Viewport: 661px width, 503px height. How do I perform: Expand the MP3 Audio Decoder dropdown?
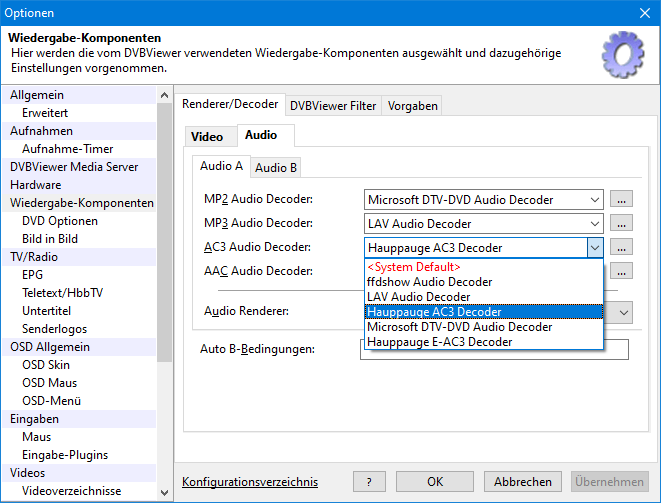point(595,223)
